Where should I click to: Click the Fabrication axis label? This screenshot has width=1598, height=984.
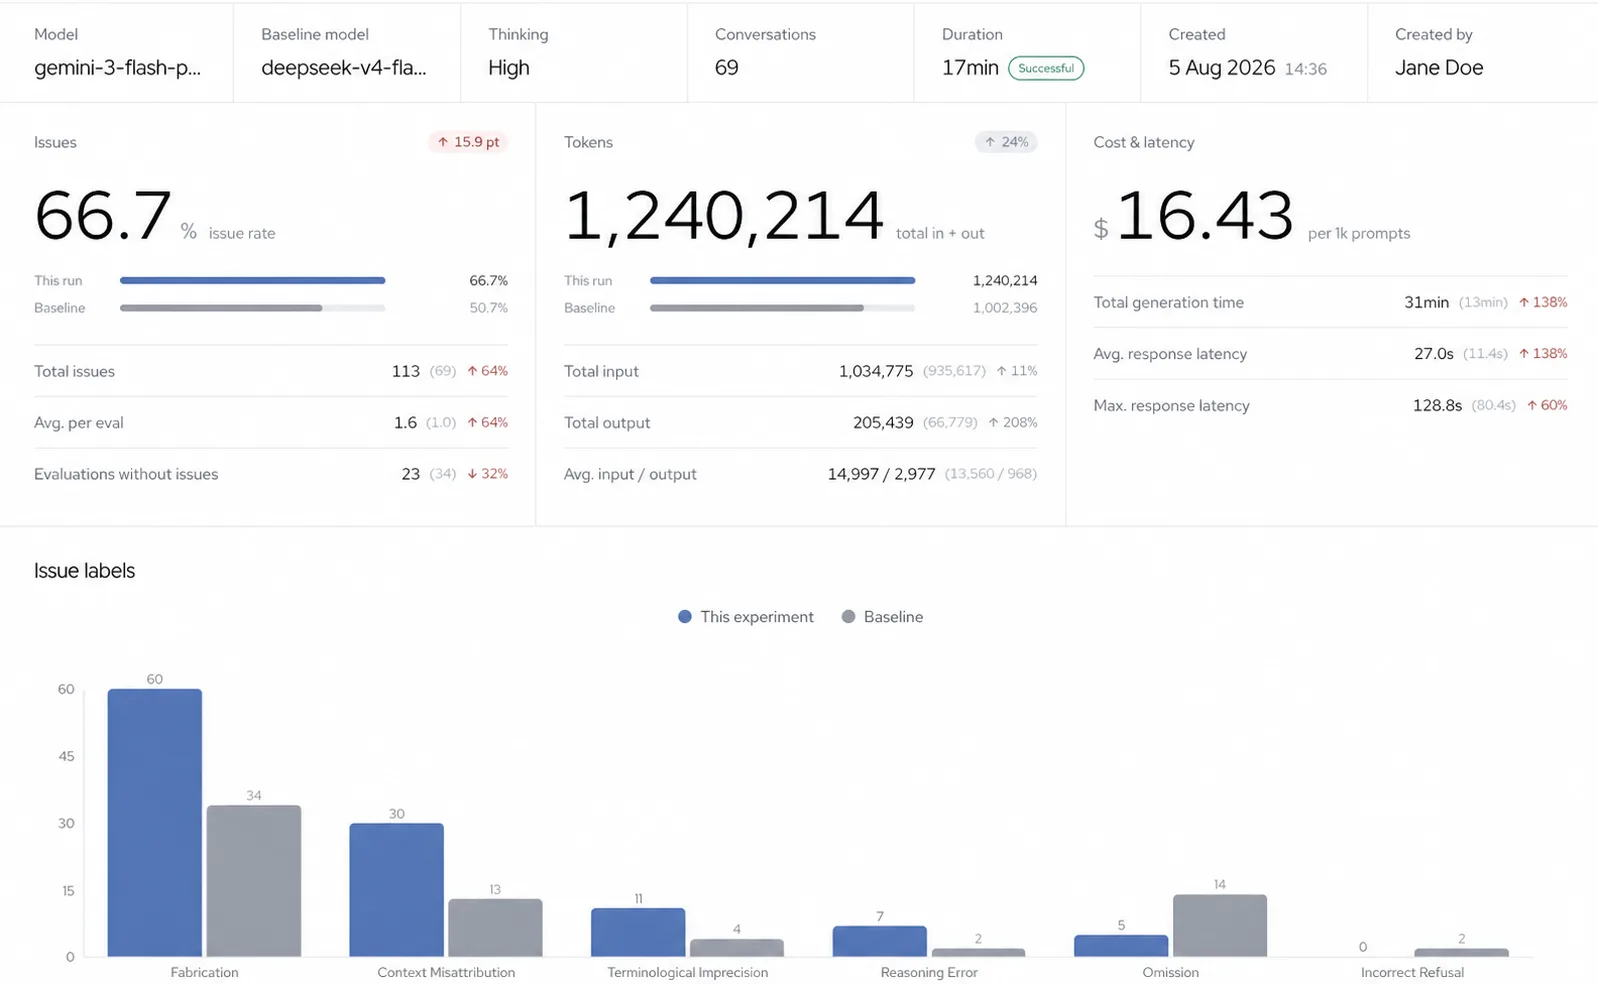(x=205, y=972)
